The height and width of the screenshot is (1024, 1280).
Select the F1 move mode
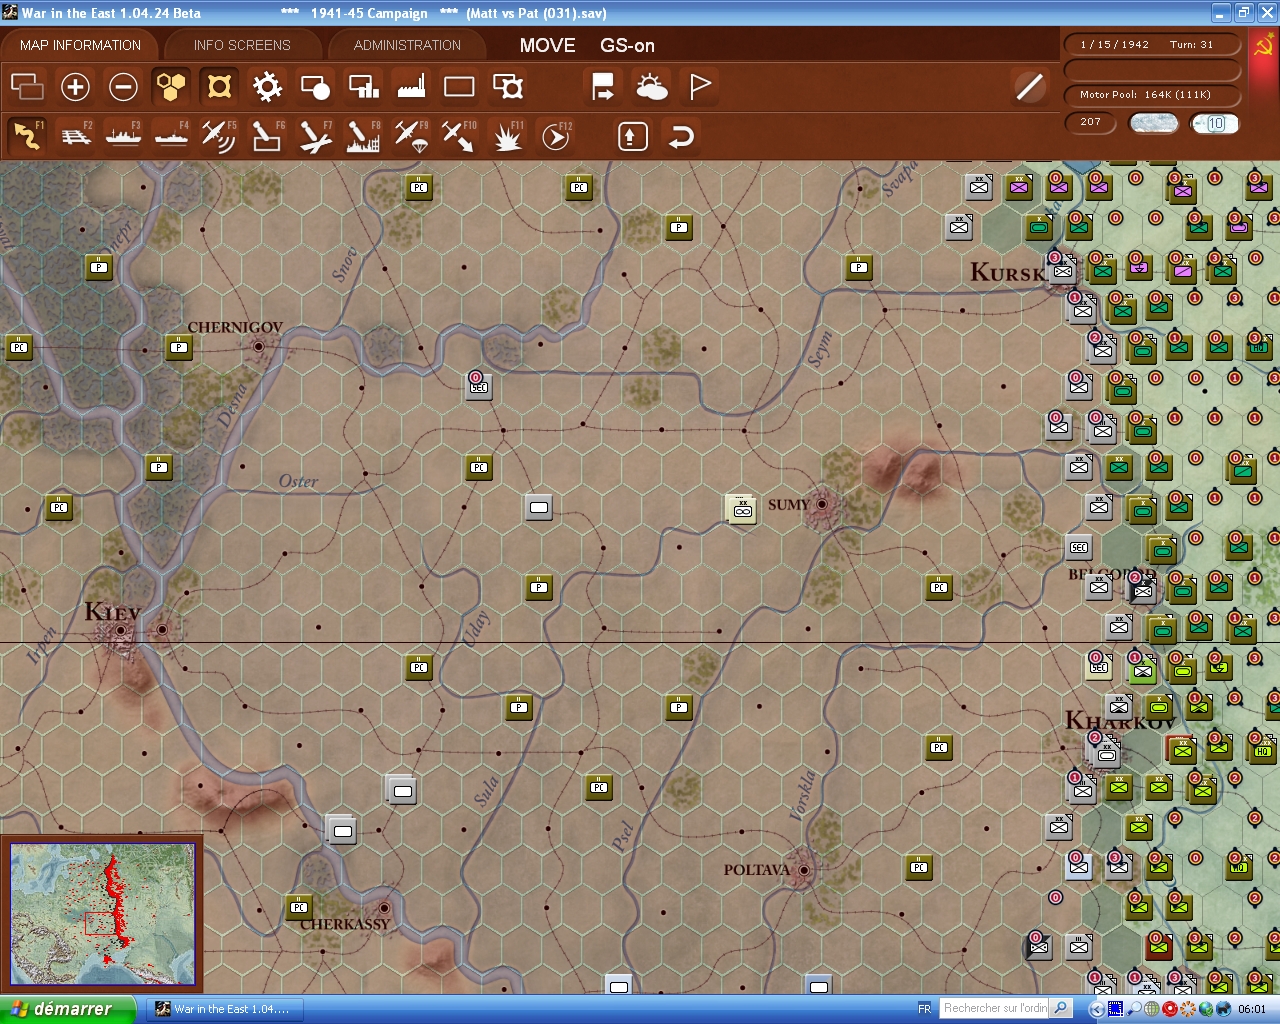click(27, 136)
